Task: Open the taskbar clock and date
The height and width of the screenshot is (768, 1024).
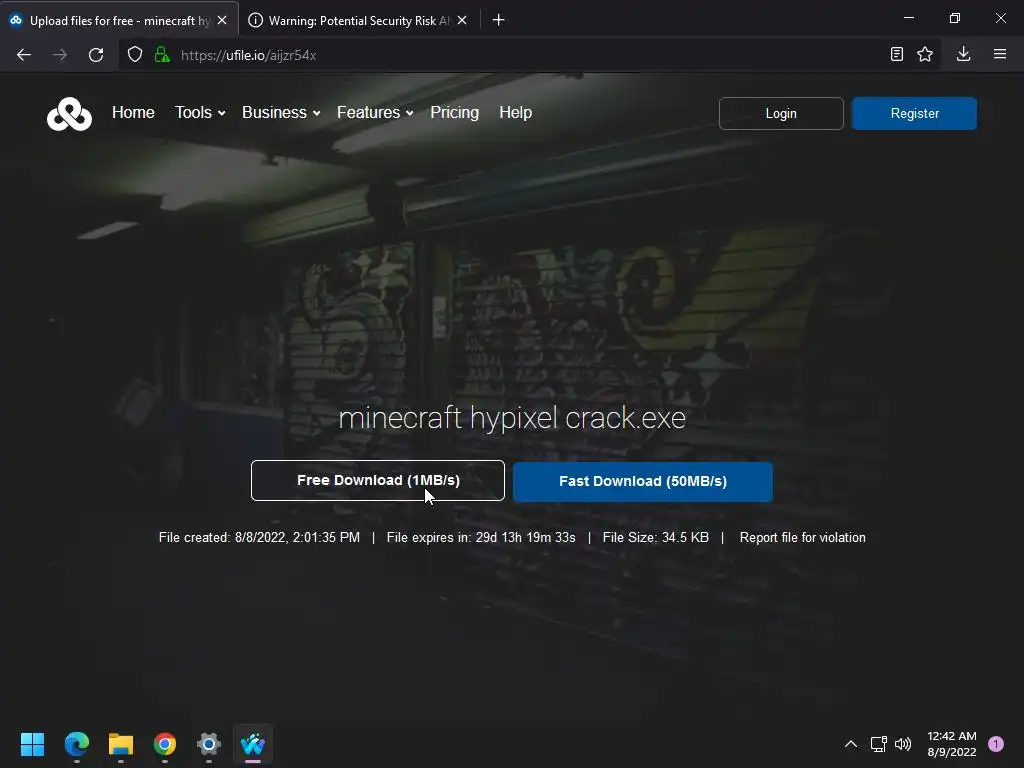Action: pyautogui.click(x=952, y=744)
